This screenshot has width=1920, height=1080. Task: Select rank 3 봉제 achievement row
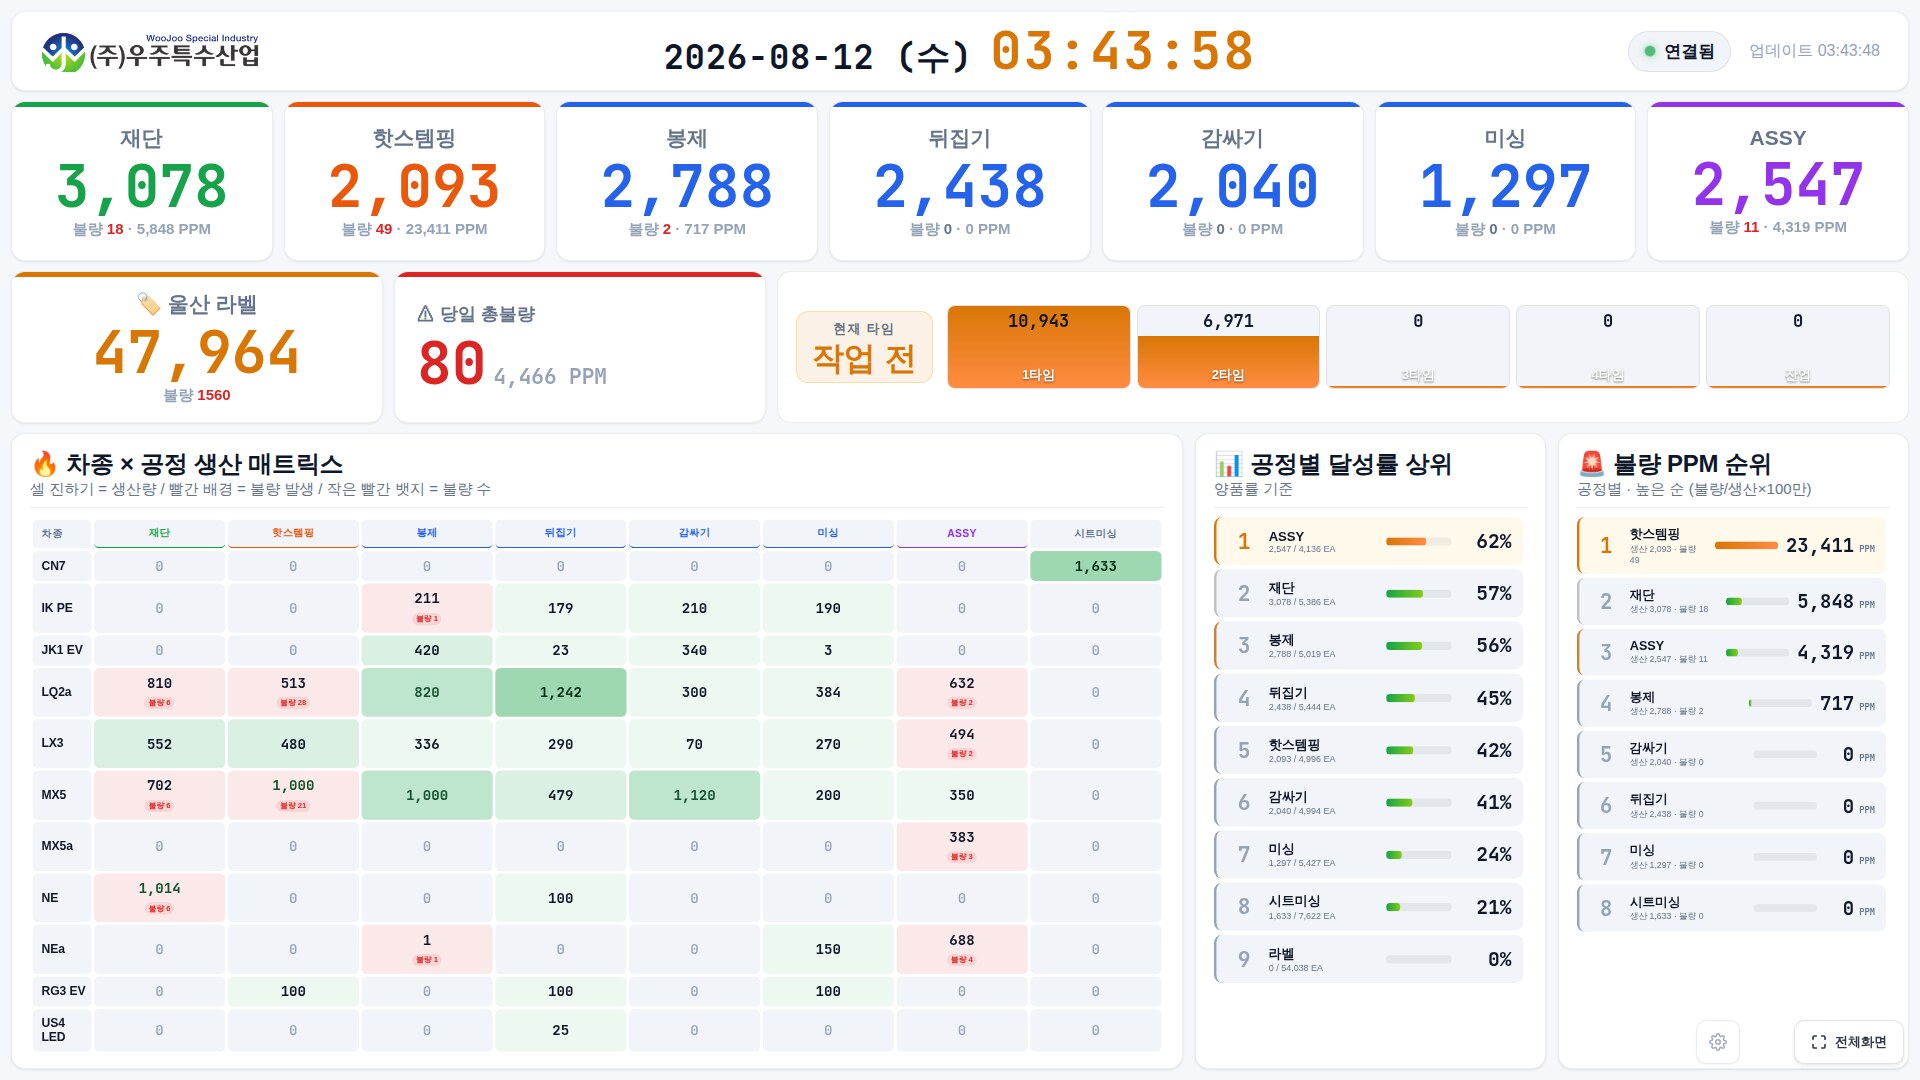tap(1368, 646)
